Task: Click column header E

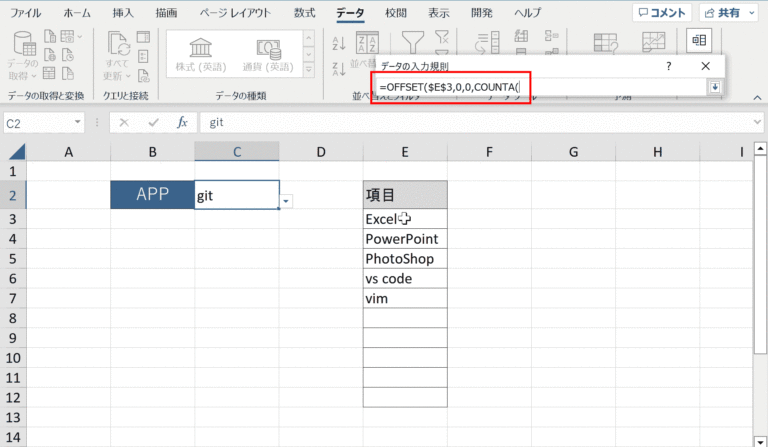Action: 404,151
